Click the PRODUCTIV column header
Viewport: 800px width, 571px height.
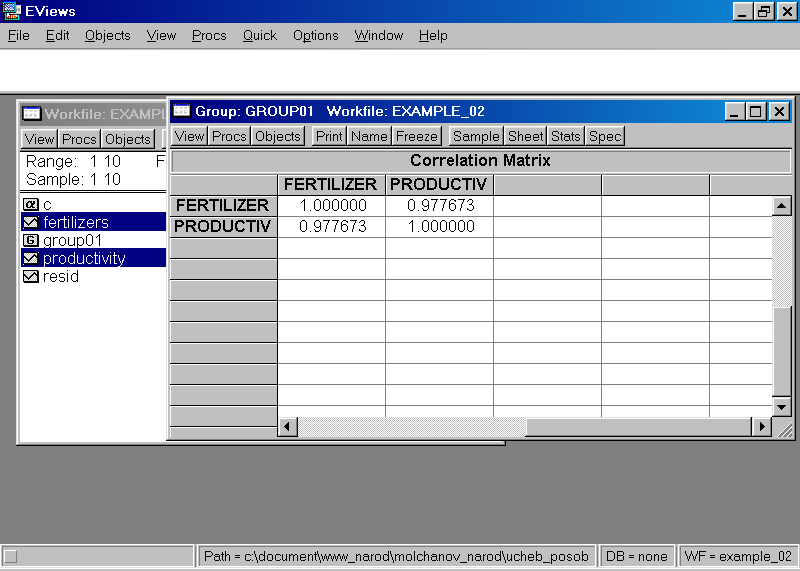[x=439, y=185]
